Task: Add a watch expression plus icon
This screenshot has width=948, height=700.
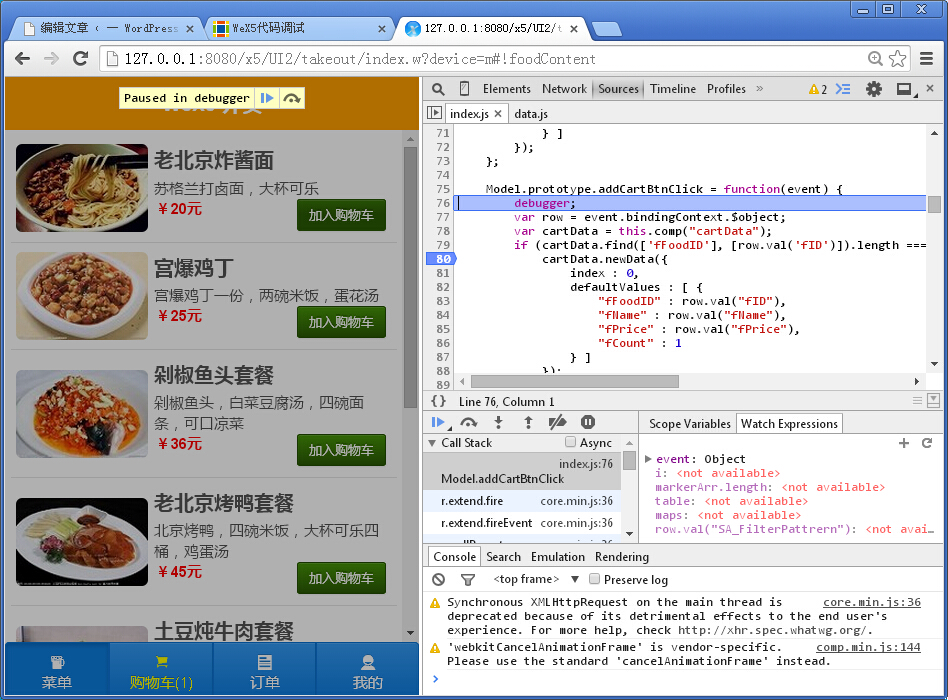Action: (x=904, y=443)
